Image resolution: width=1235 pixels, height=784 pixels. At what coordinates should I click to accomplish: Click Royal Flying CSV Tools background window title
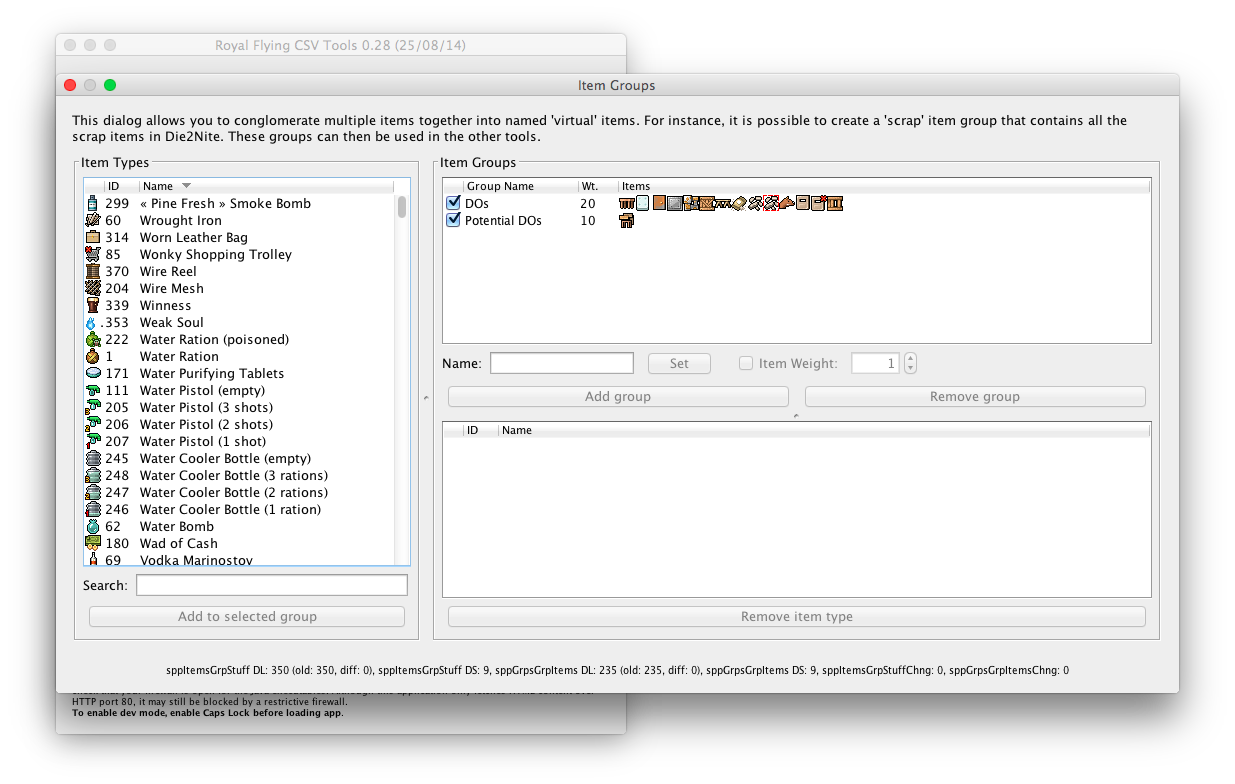(340, 45)
